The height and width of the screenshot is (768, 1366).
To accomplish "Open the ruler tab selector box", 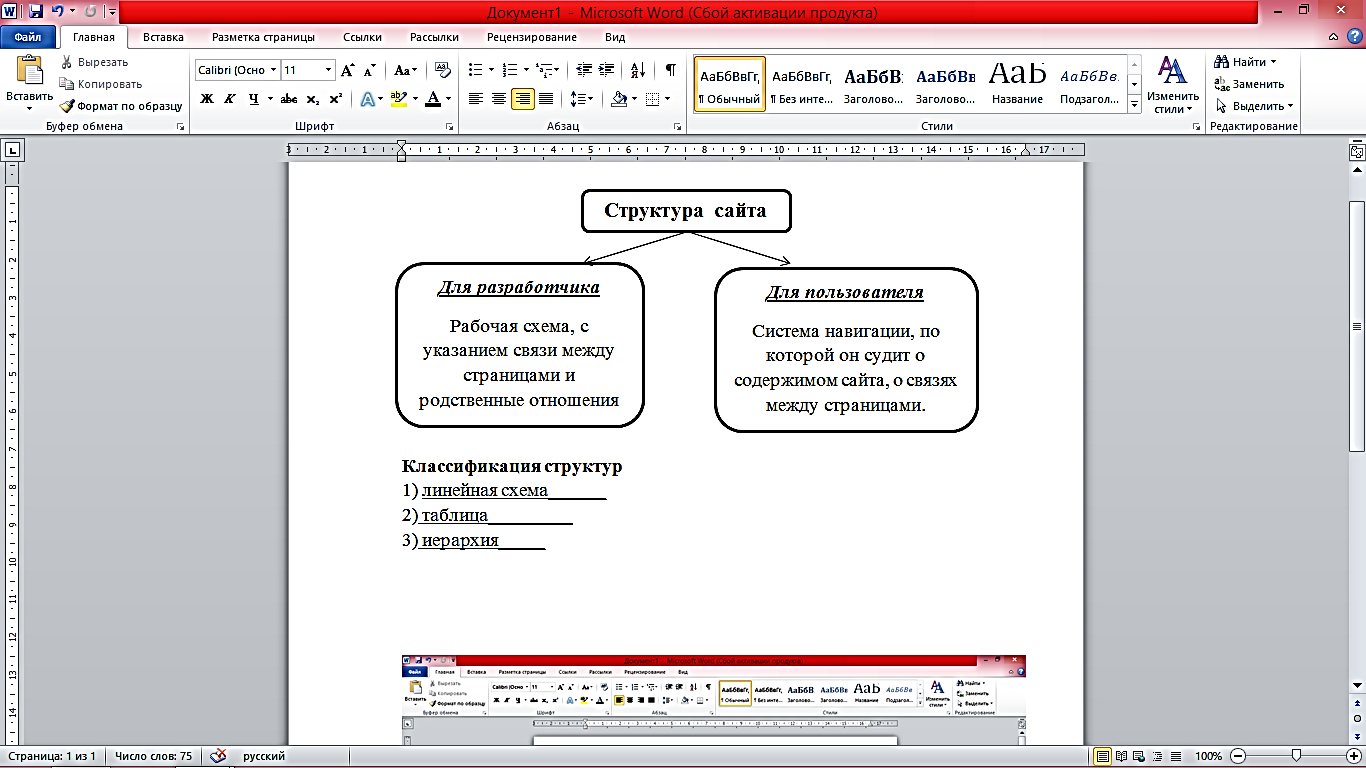I will pyautogui.click(x=13, y=151).
